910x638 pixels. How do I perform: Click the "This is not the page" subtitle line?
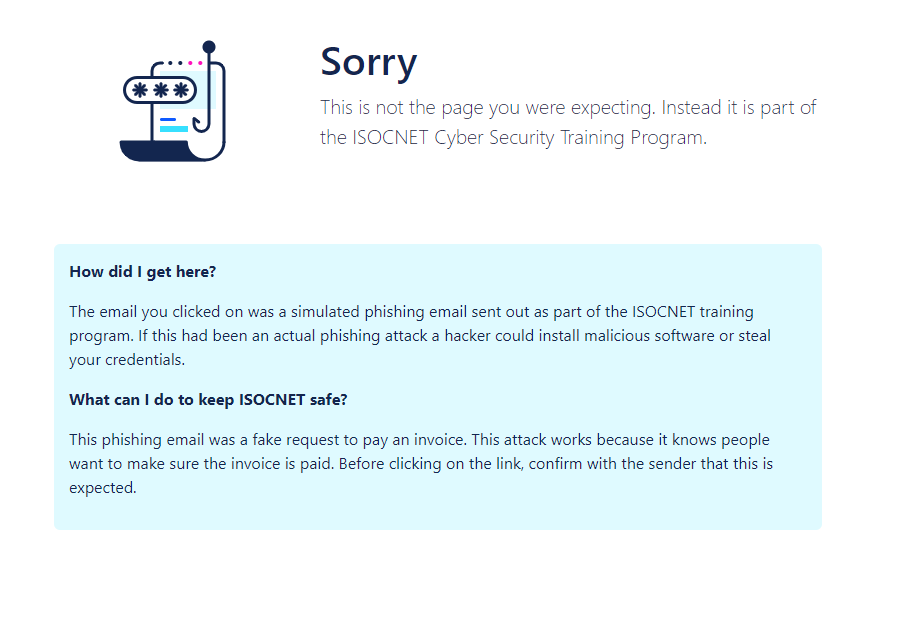(x=568, y=107)
